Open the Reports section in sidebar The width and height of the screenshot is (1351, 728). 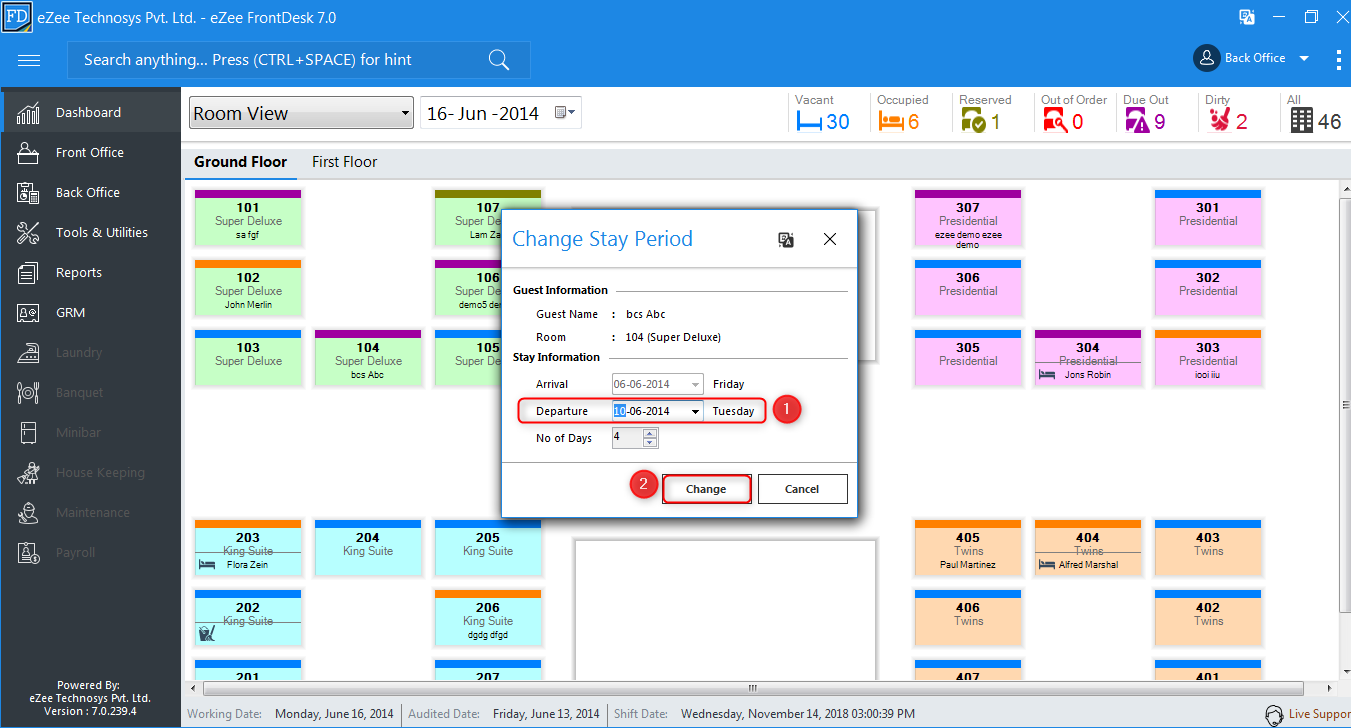point(91,272)
